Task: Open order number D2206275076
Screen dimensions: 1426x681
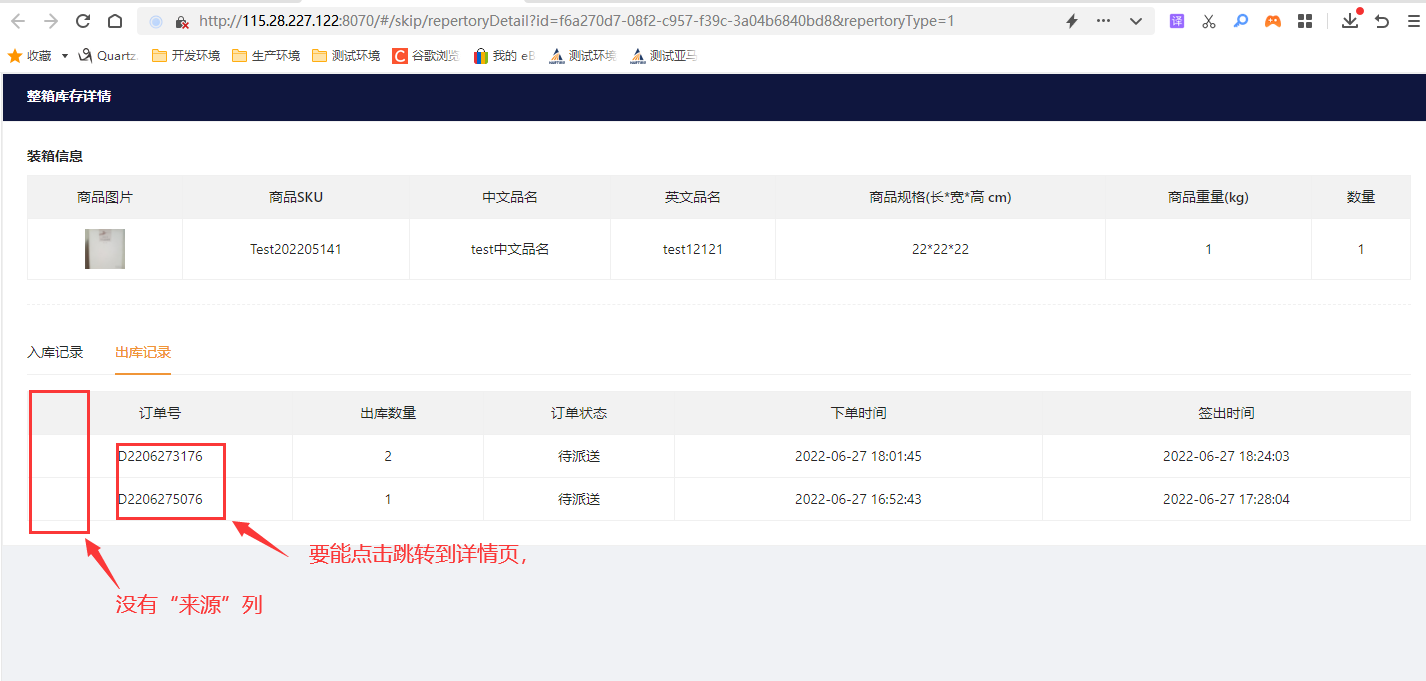Action: 160,499
